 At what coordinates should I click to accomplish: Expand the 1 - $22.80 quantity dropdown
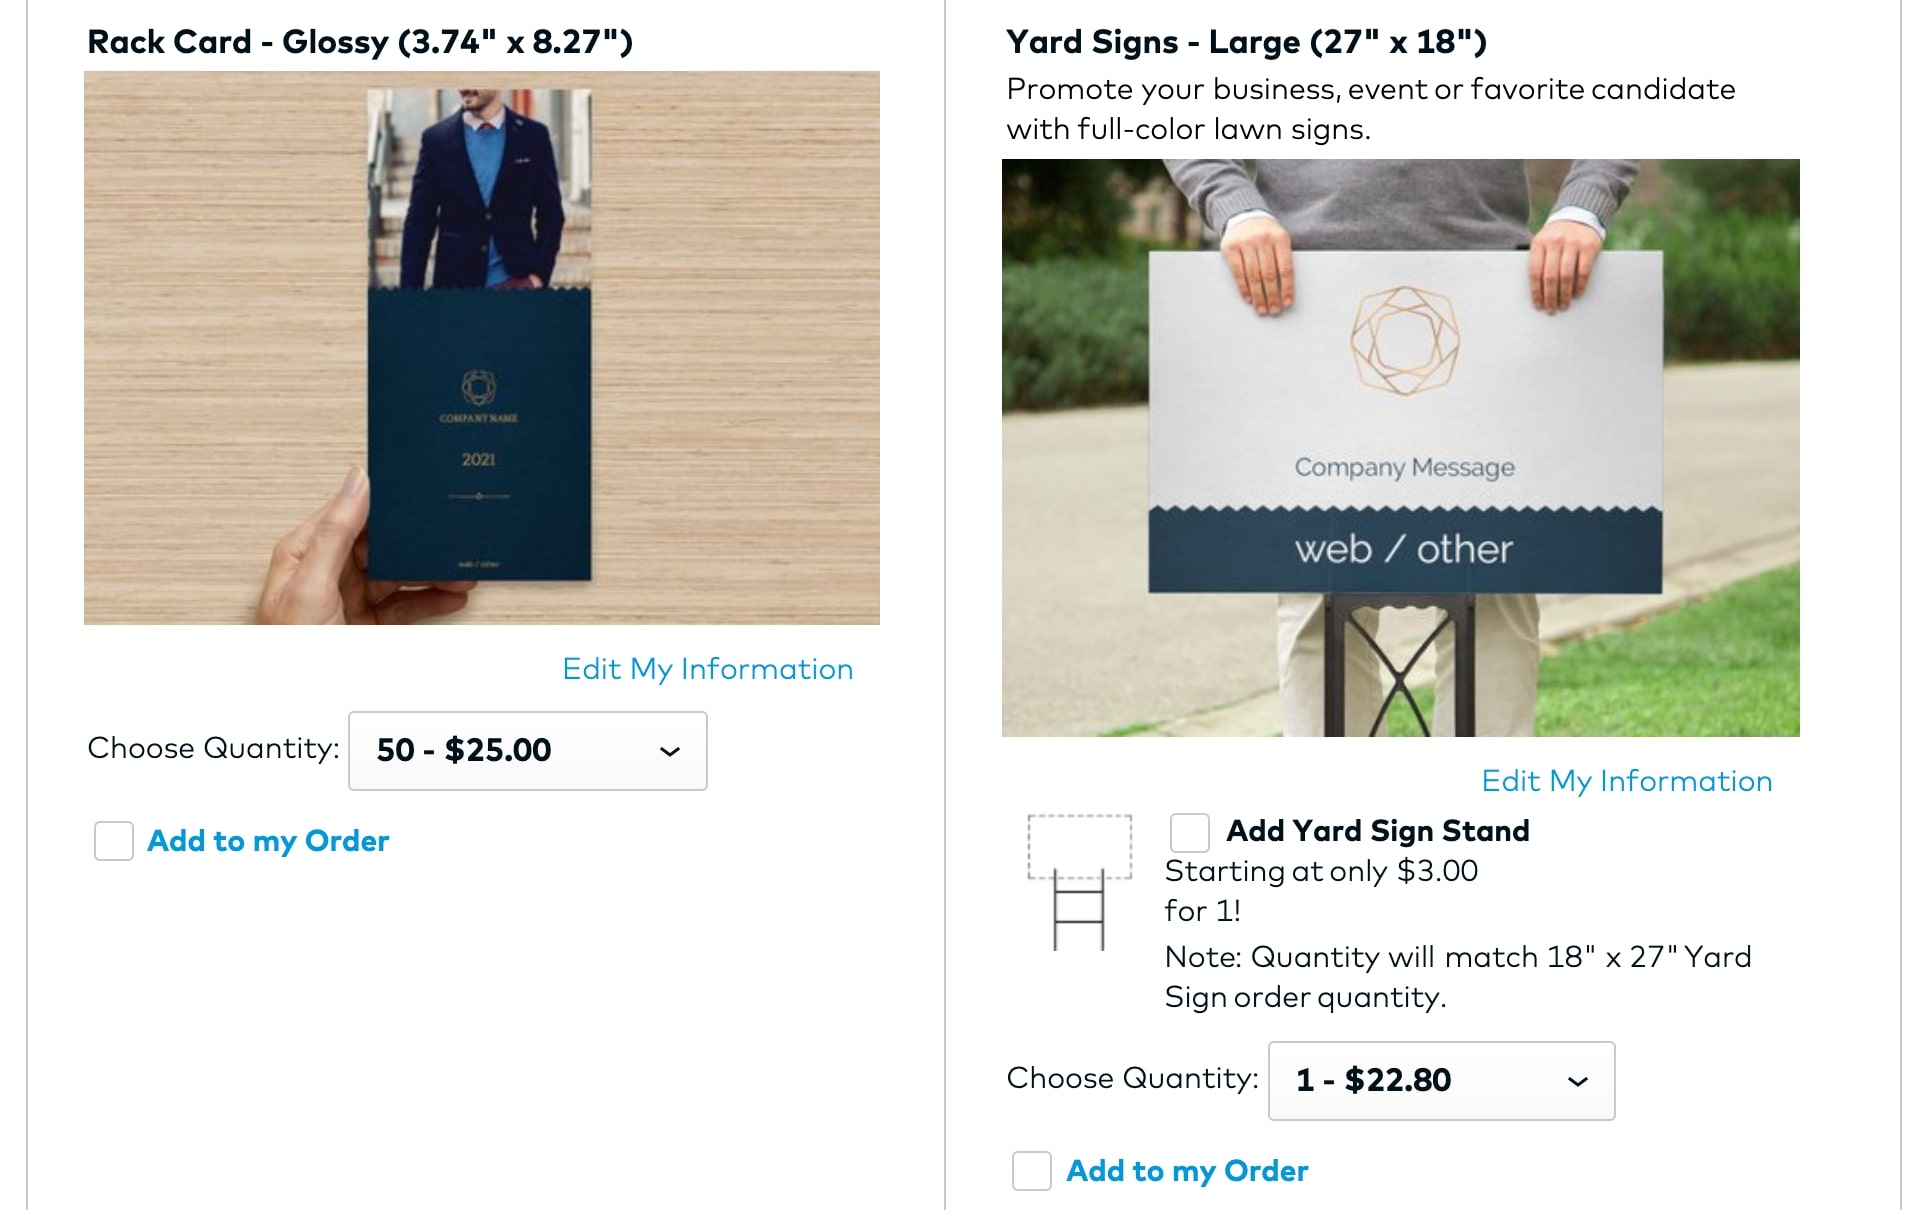1440,1081
